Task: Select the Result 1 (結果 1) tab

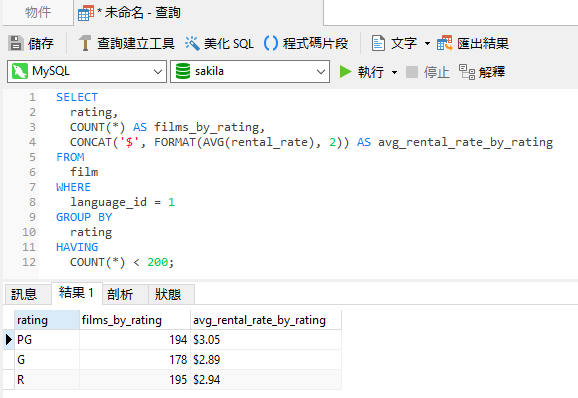Action: pyautogui.click(x=76, y=293)
